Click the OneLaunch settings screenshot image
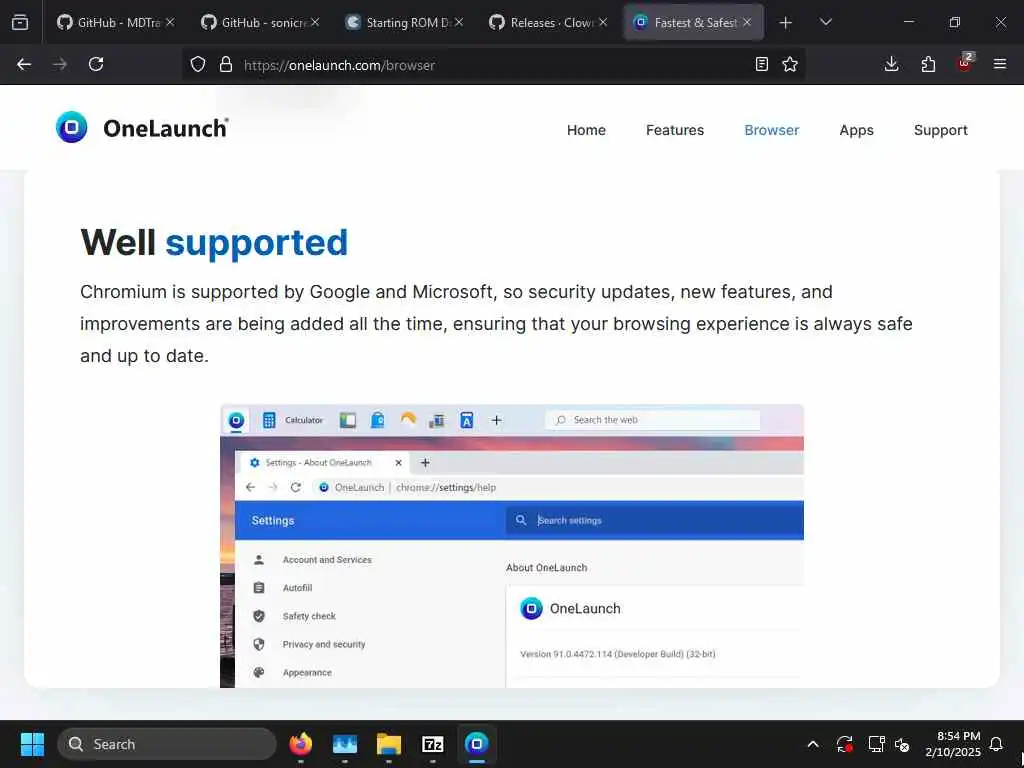The width and height of the screenshot is (1024, 768). tap(512, 546)
